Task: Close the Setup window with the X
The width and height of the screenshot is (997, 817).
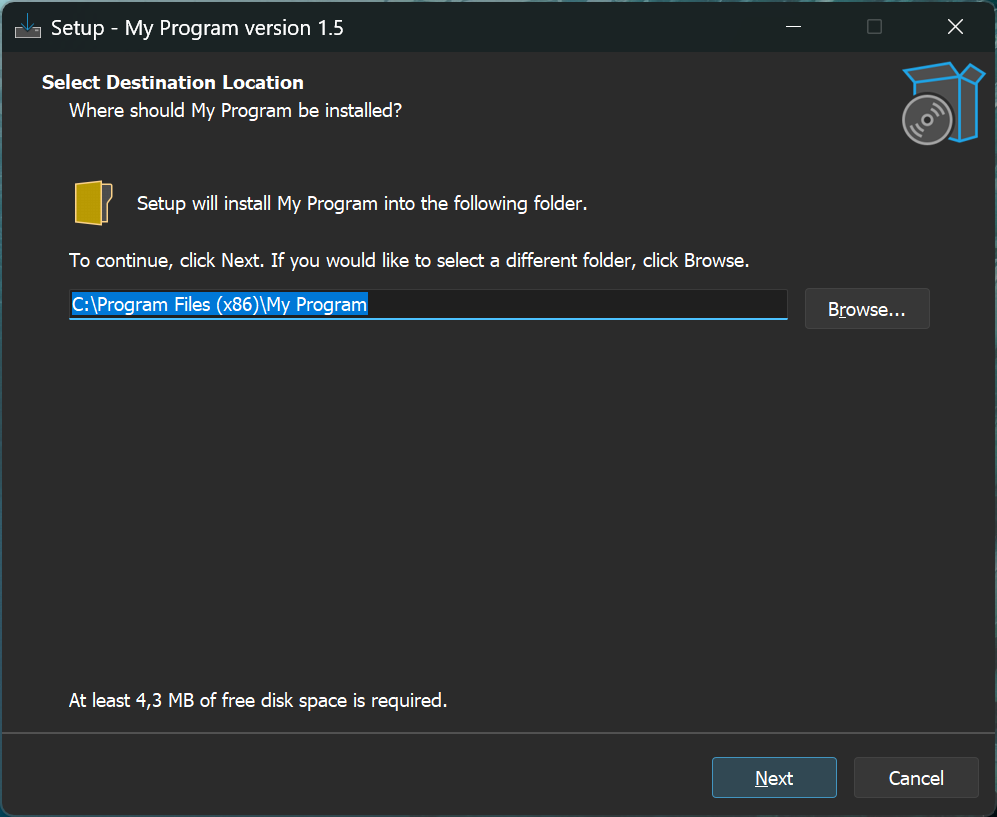Action: tap(955, 27)
